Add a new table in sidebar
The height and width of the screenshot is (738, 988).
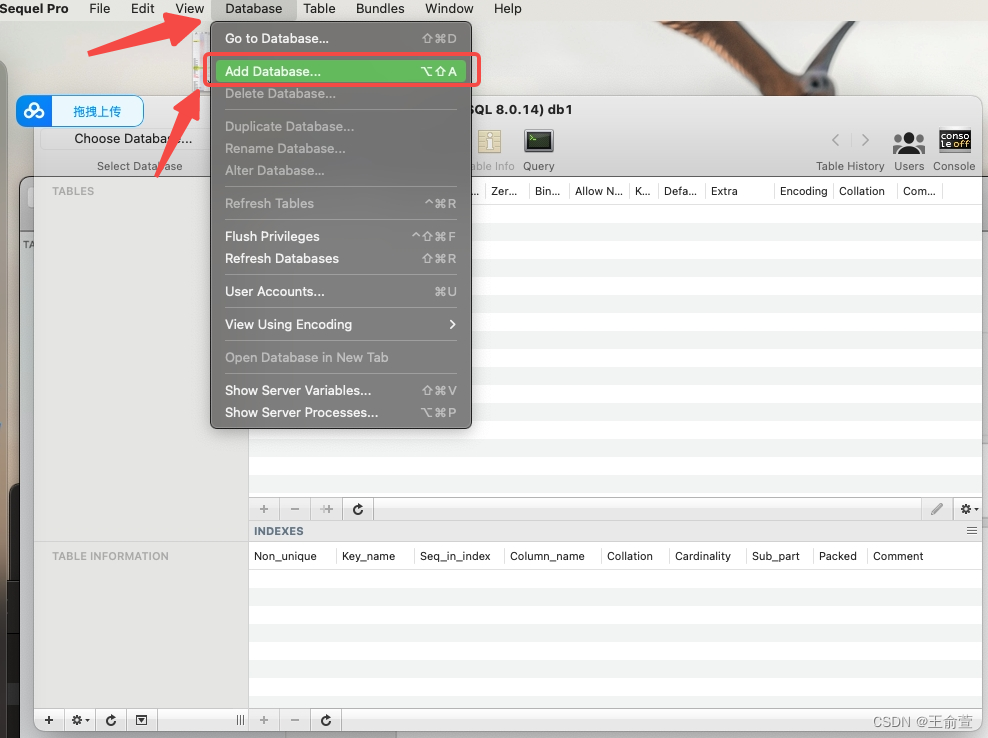pyautogui.click(x=49, y=720)
